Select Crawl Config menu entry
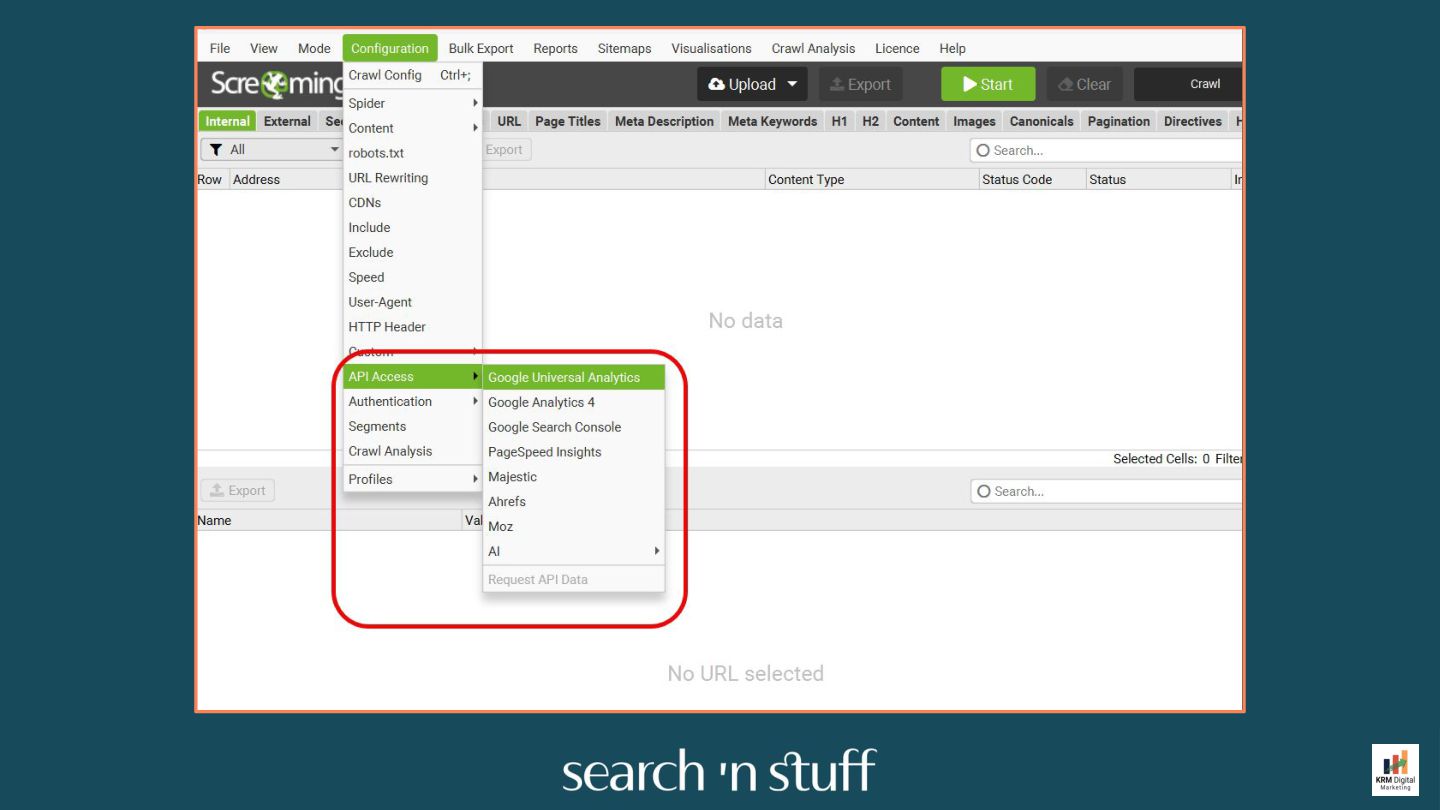Screen dimensions: 1440x810 [x=412, y=75]
